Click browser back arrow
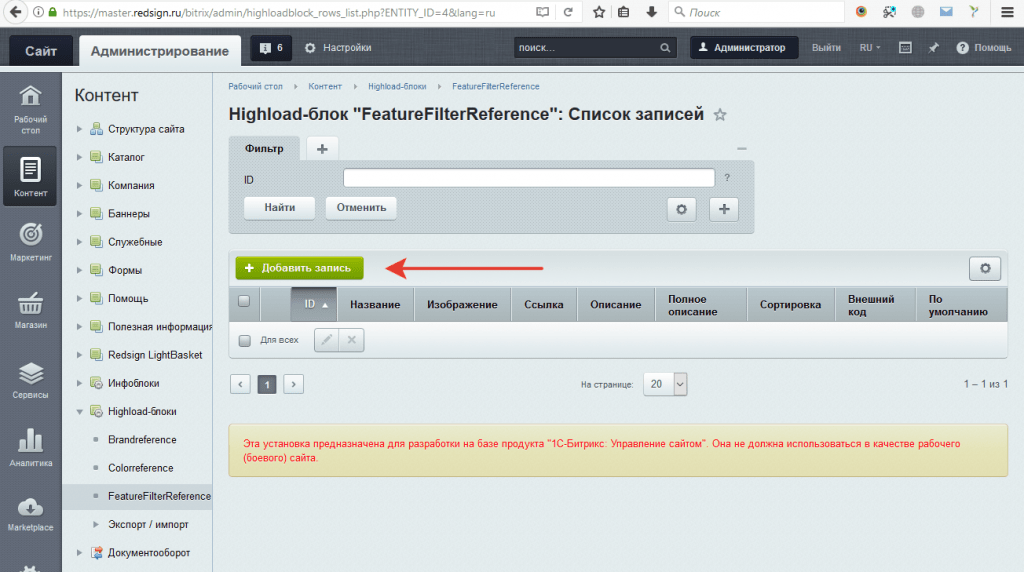 coord(15,12)
